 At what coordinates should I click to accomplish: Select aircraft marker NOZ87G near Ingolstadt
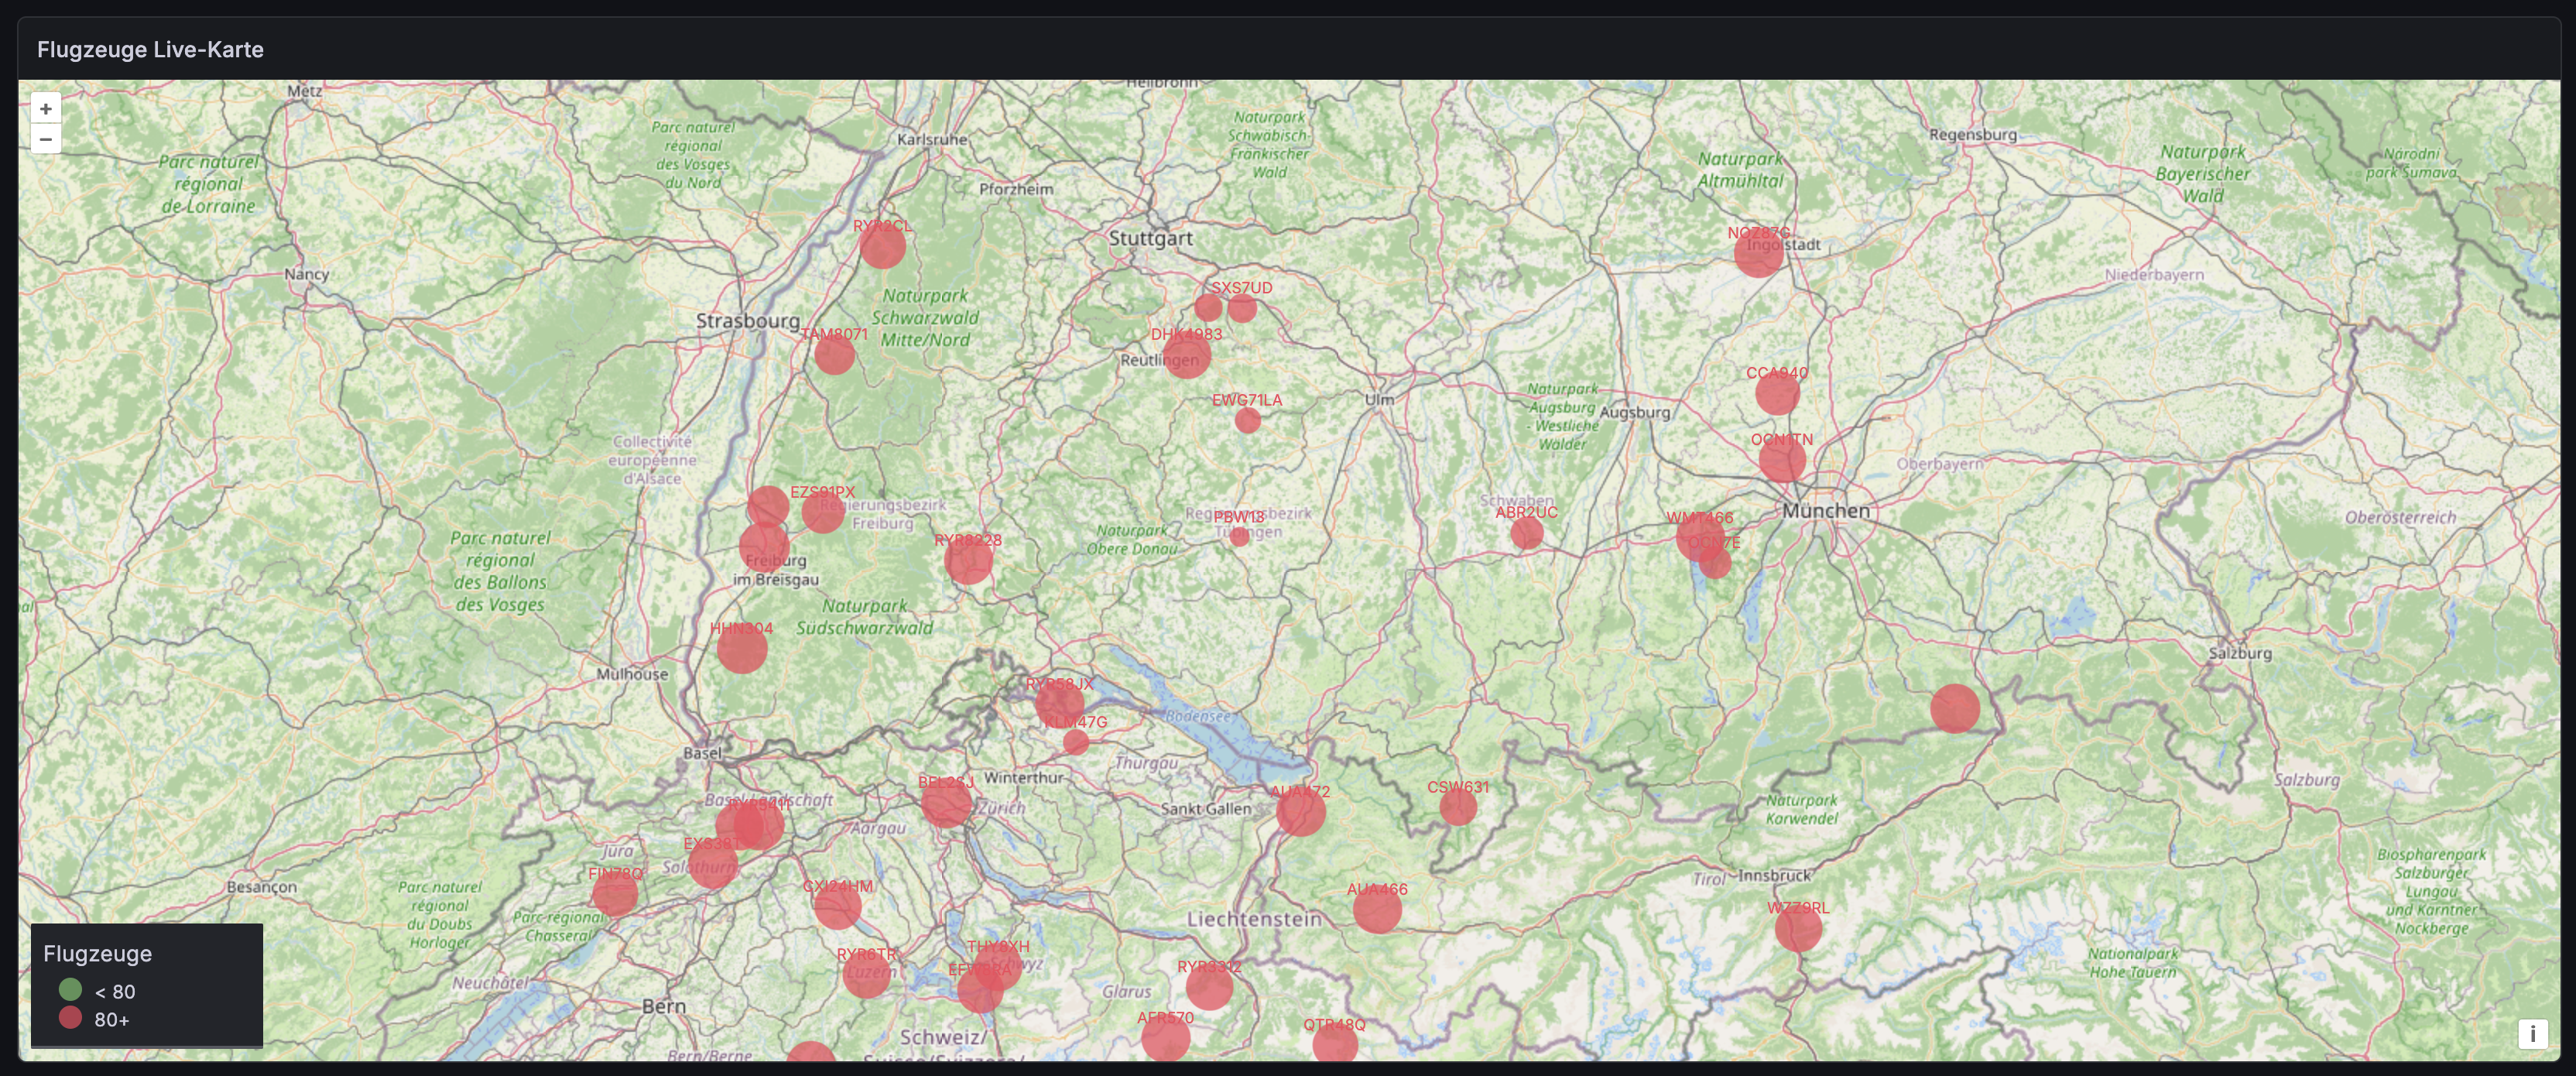click(1758, 253)
